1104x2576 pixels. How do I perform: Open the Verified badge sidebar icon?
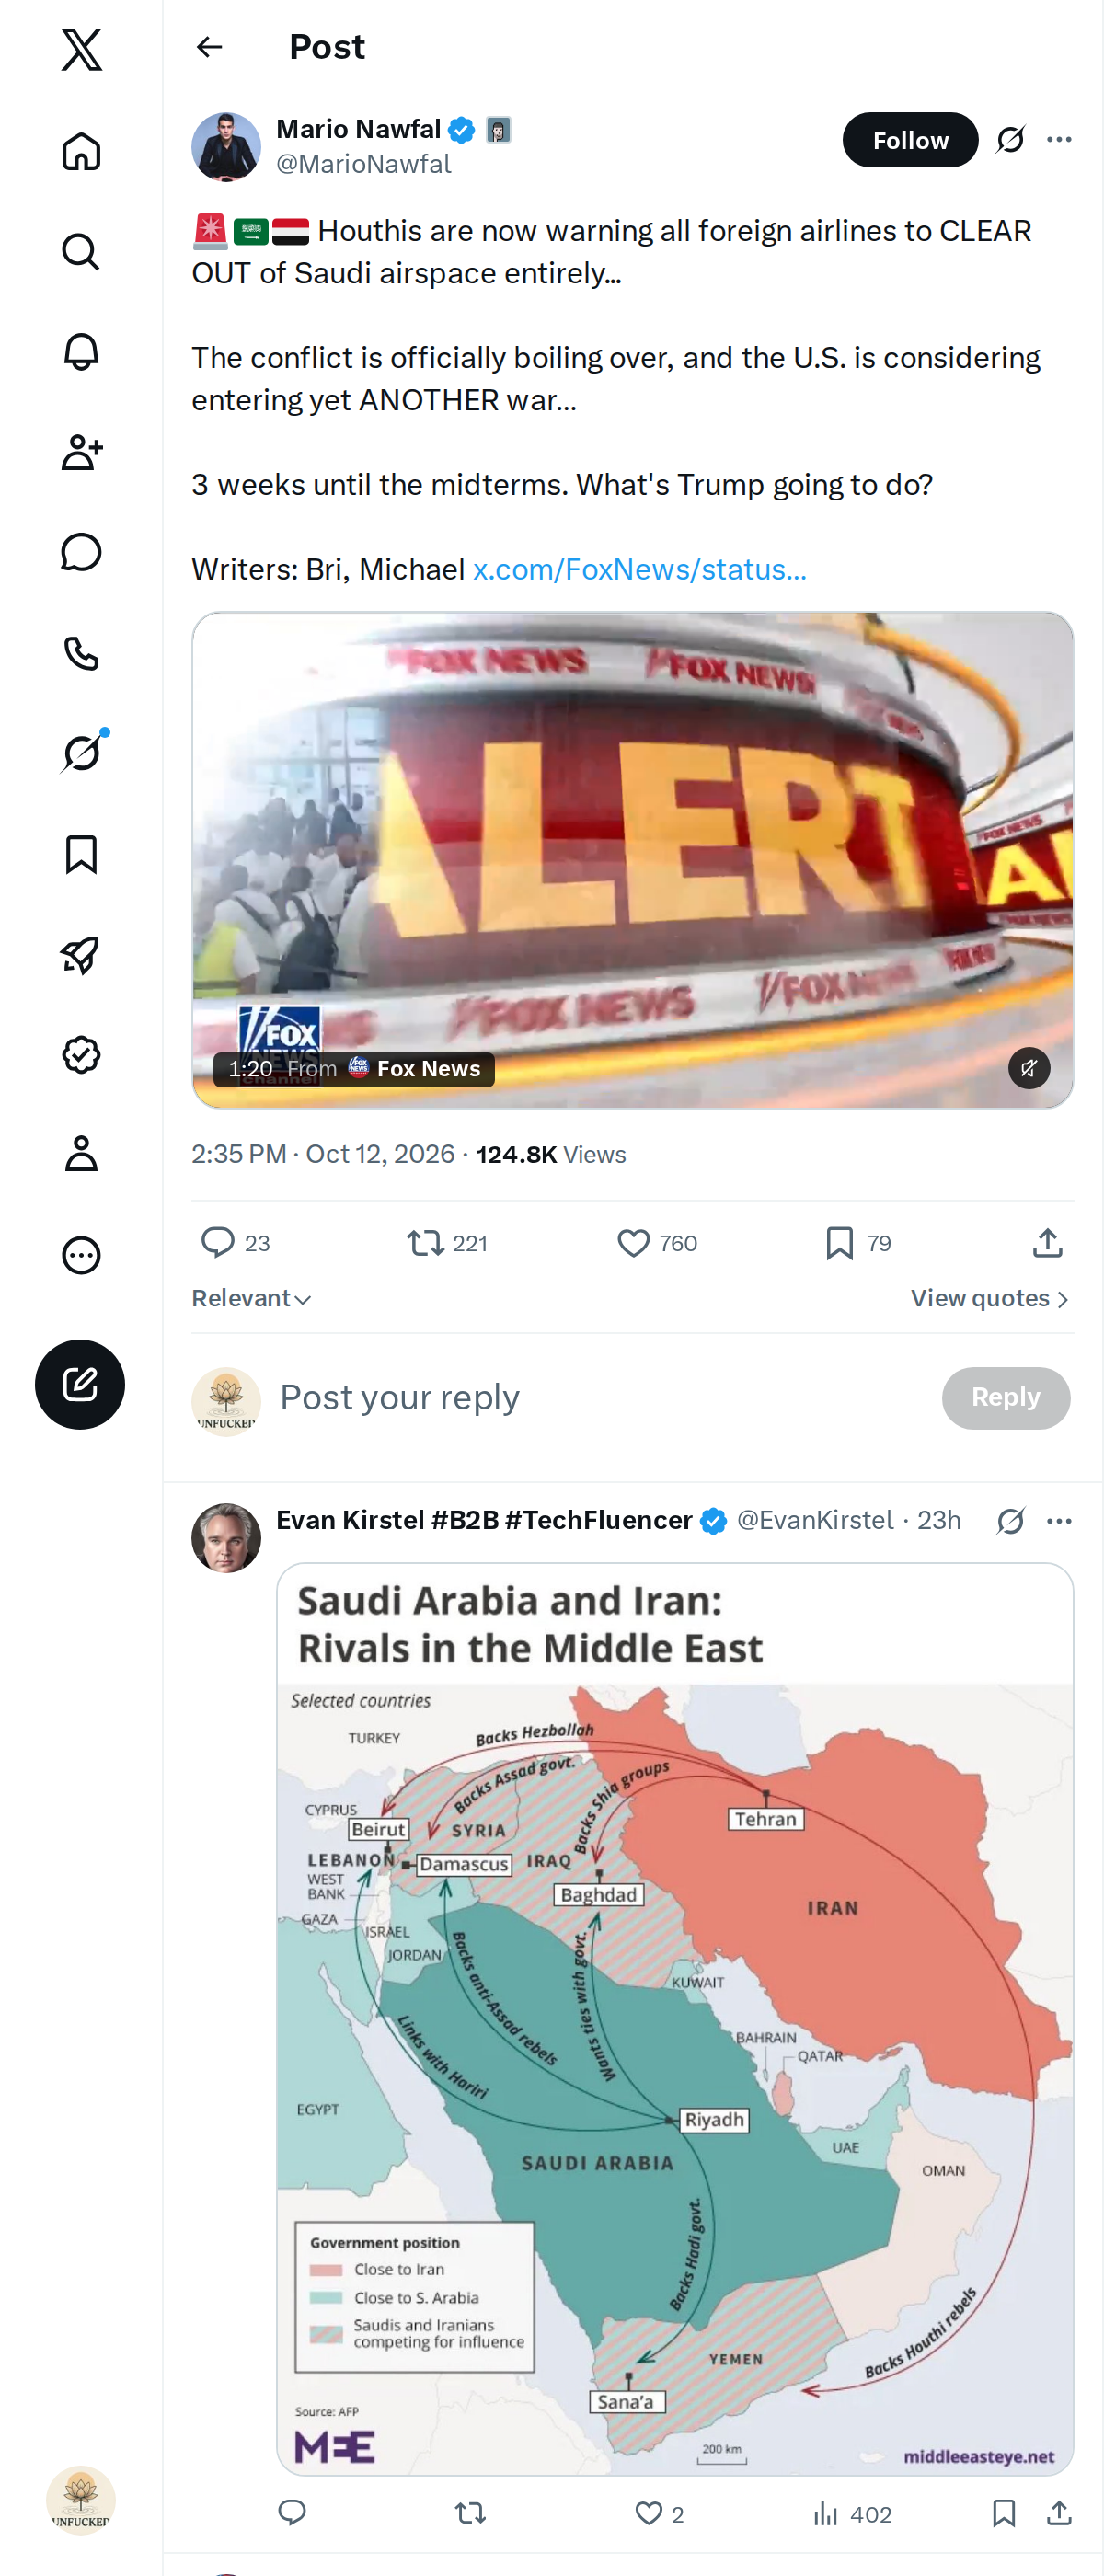(81, 1054)
